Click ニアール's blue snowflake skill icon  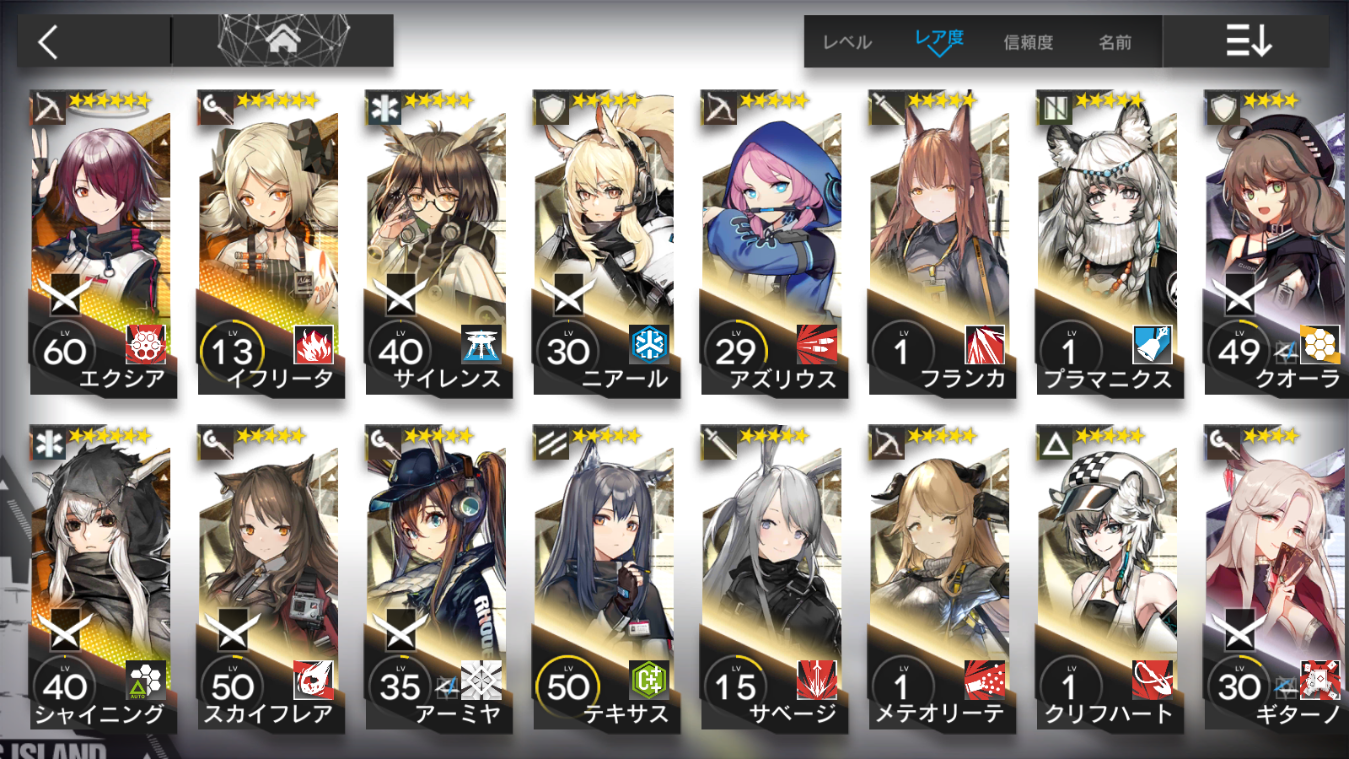click(x=649, y=345)
